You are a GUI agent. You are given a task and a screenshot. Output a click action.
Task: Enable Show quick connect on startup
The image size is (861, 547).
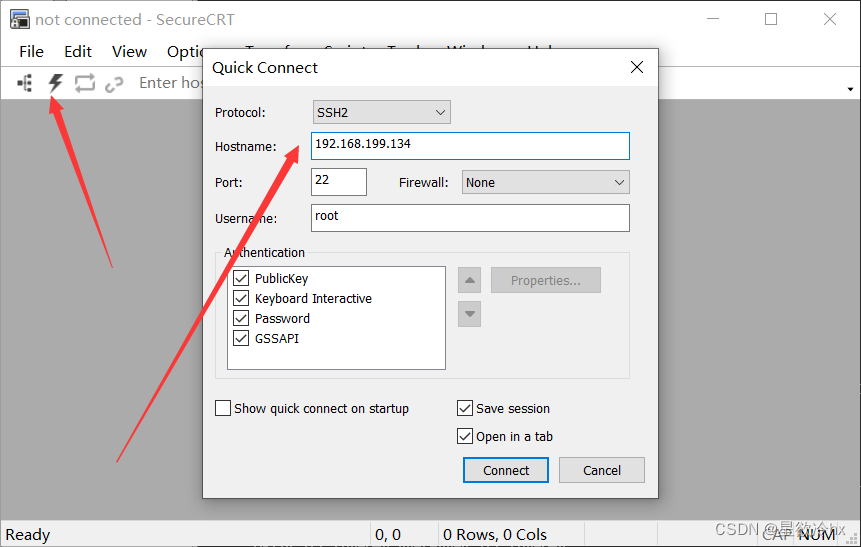point(223,408)
